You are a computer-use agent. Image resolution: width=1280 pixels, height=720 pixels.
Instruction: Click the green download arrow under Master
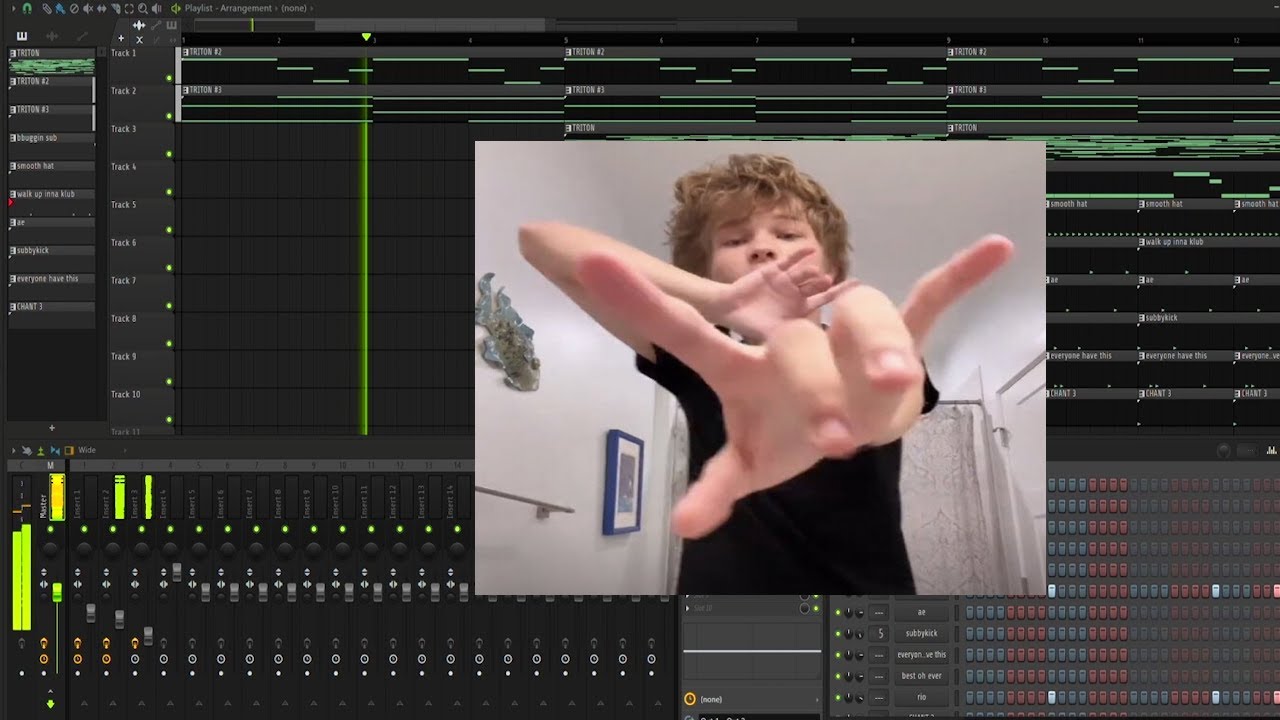pyautogui.click(x=50, y=704)
